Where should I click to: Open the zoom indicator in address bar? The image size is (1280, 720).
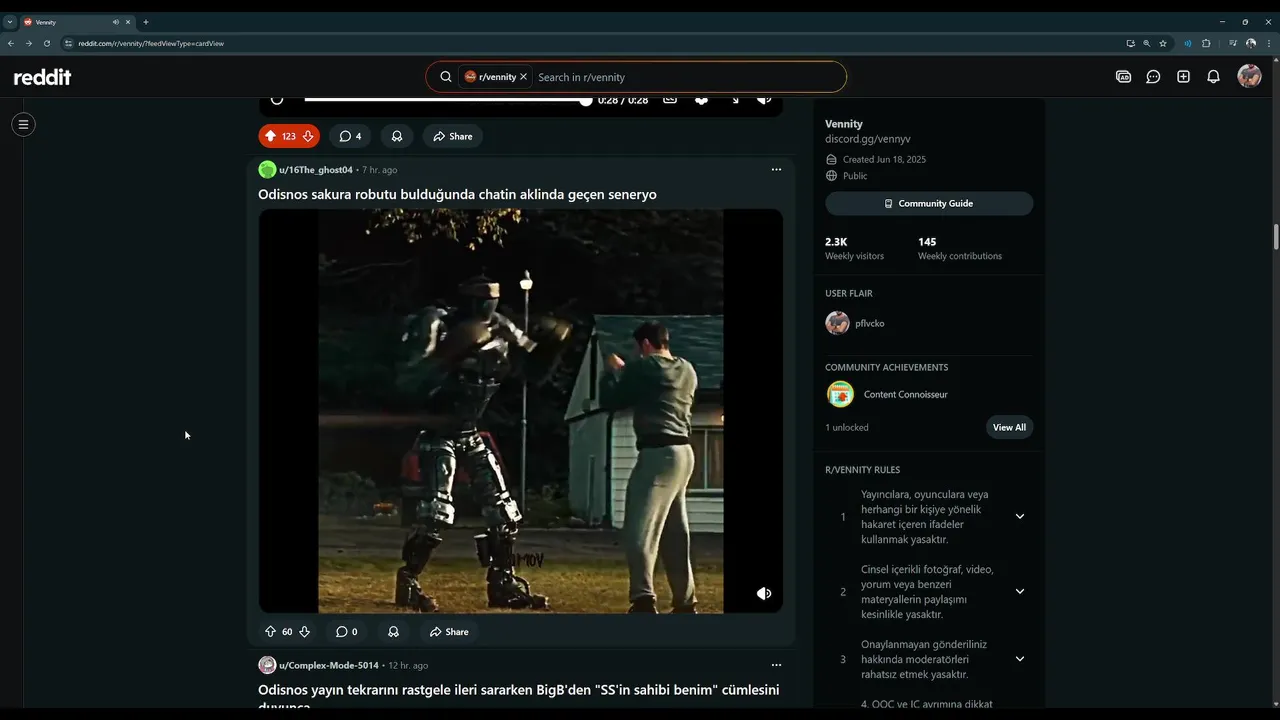point(1147,43)
